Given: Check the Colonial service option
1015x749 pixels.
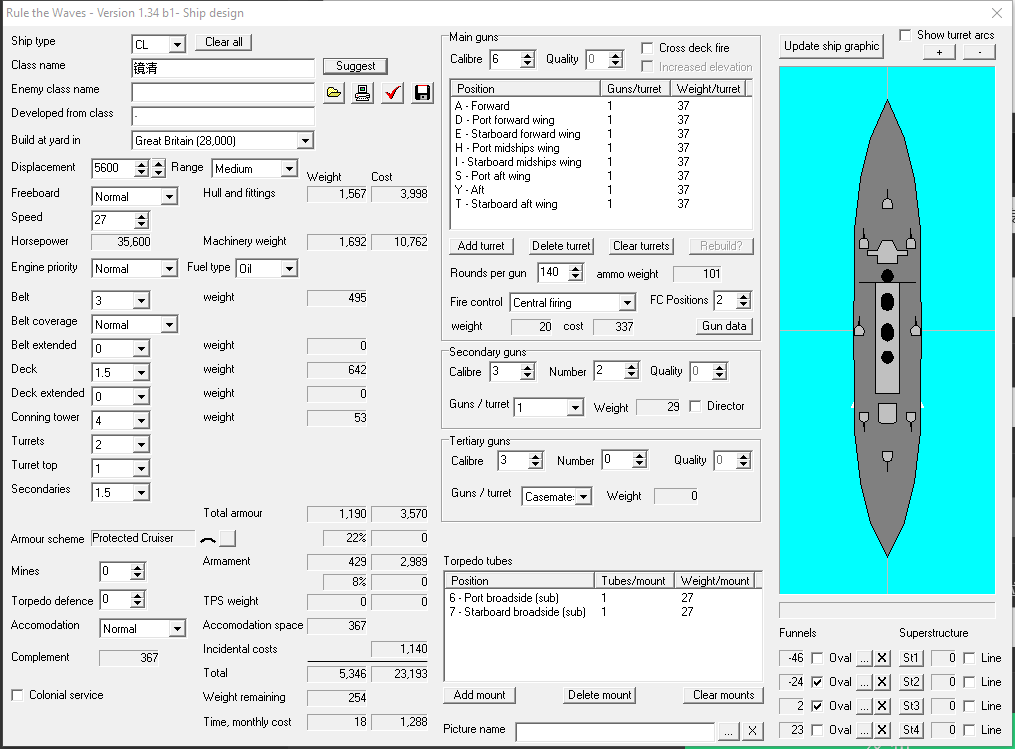Looking at the screenshot, I should tap(17, 695).
